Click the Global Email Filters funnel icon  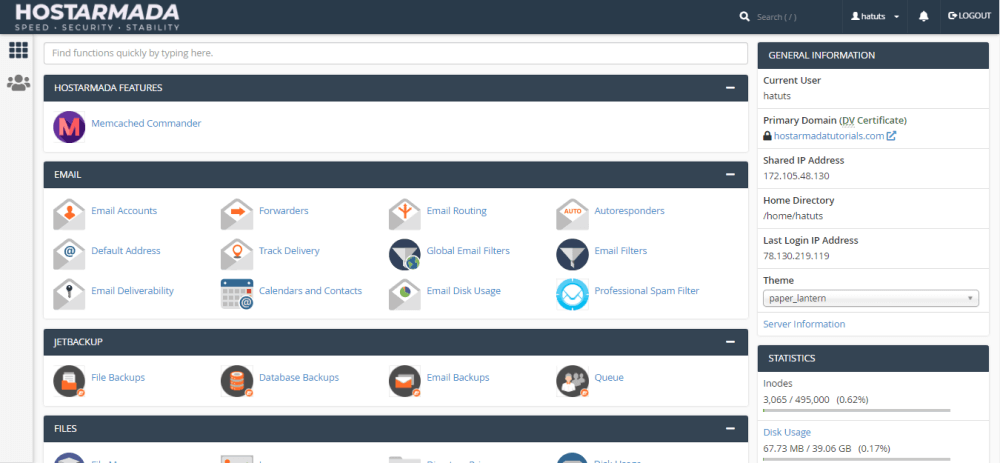coord(404,254)
